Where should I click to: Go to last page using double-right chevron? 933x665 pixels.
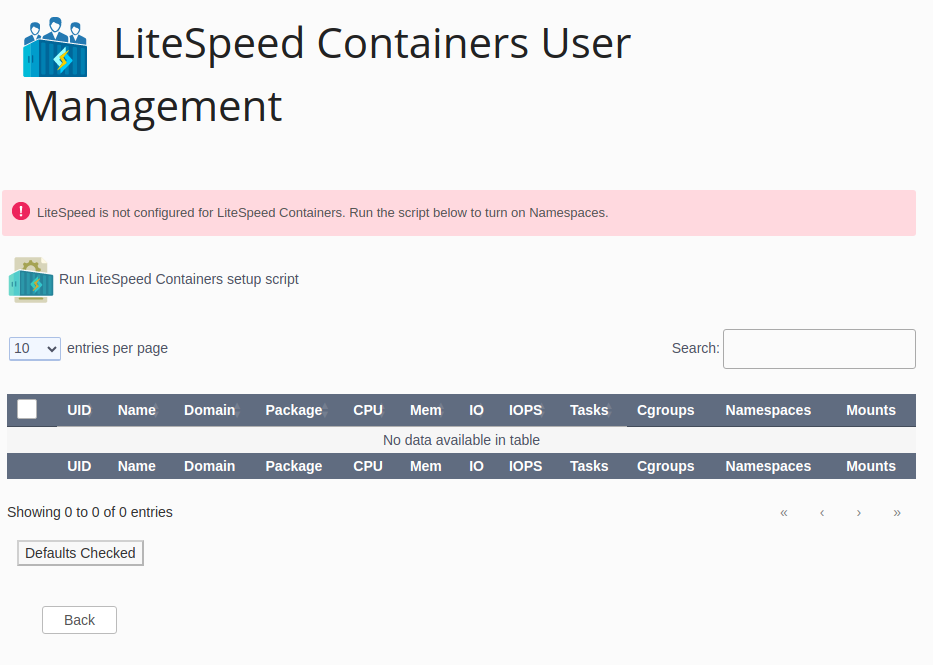point(897,512)
